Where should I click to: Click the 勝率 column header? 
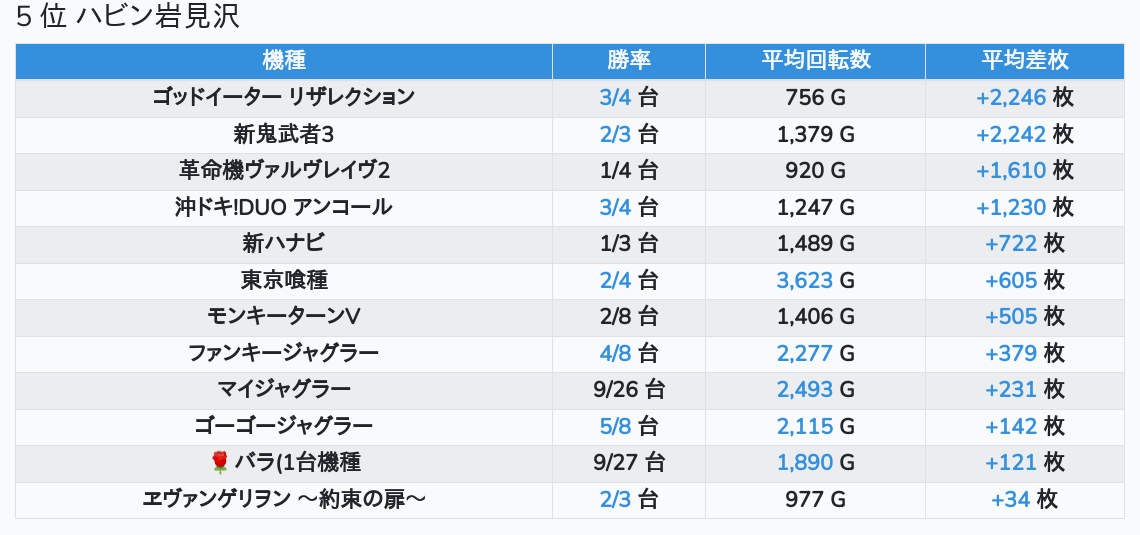[629, 60]
